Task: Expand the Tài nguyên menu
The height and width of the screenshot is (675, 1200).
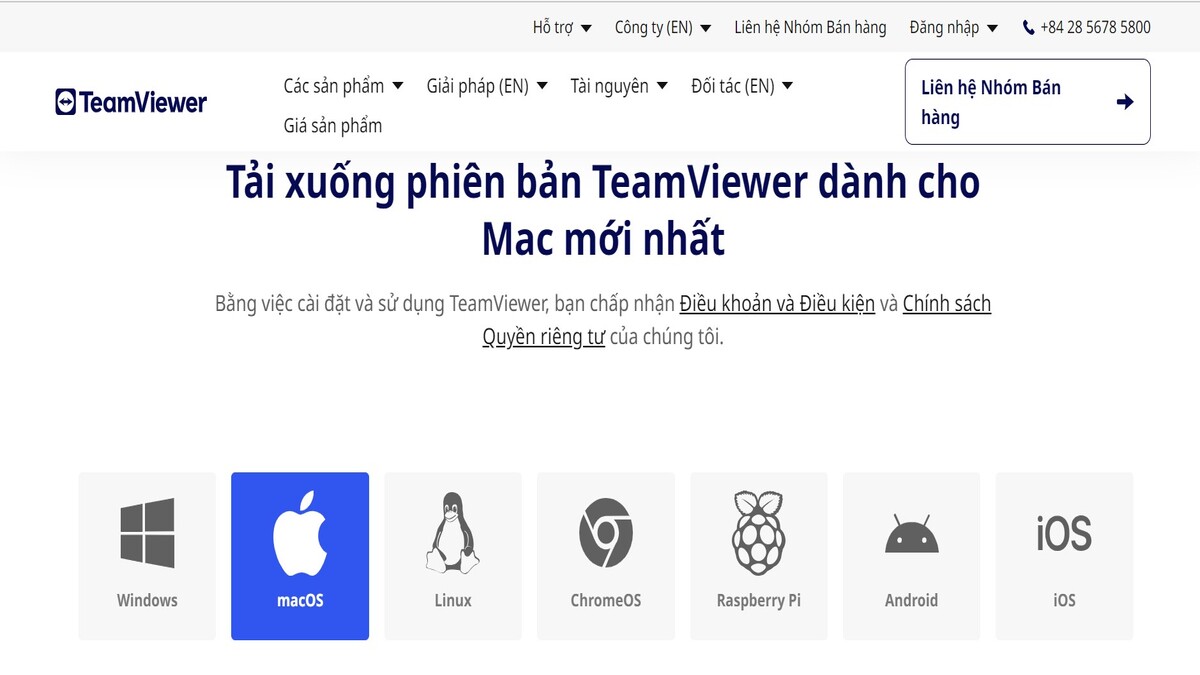Action: [619, 86]
